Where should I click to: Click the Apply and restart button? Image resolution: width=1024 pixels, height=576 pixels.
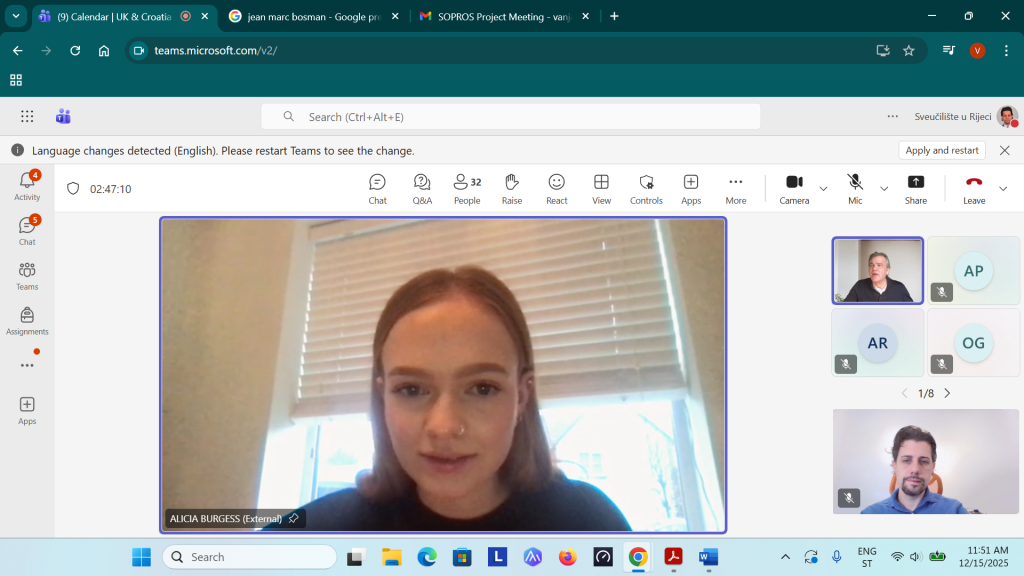[941, 150]
